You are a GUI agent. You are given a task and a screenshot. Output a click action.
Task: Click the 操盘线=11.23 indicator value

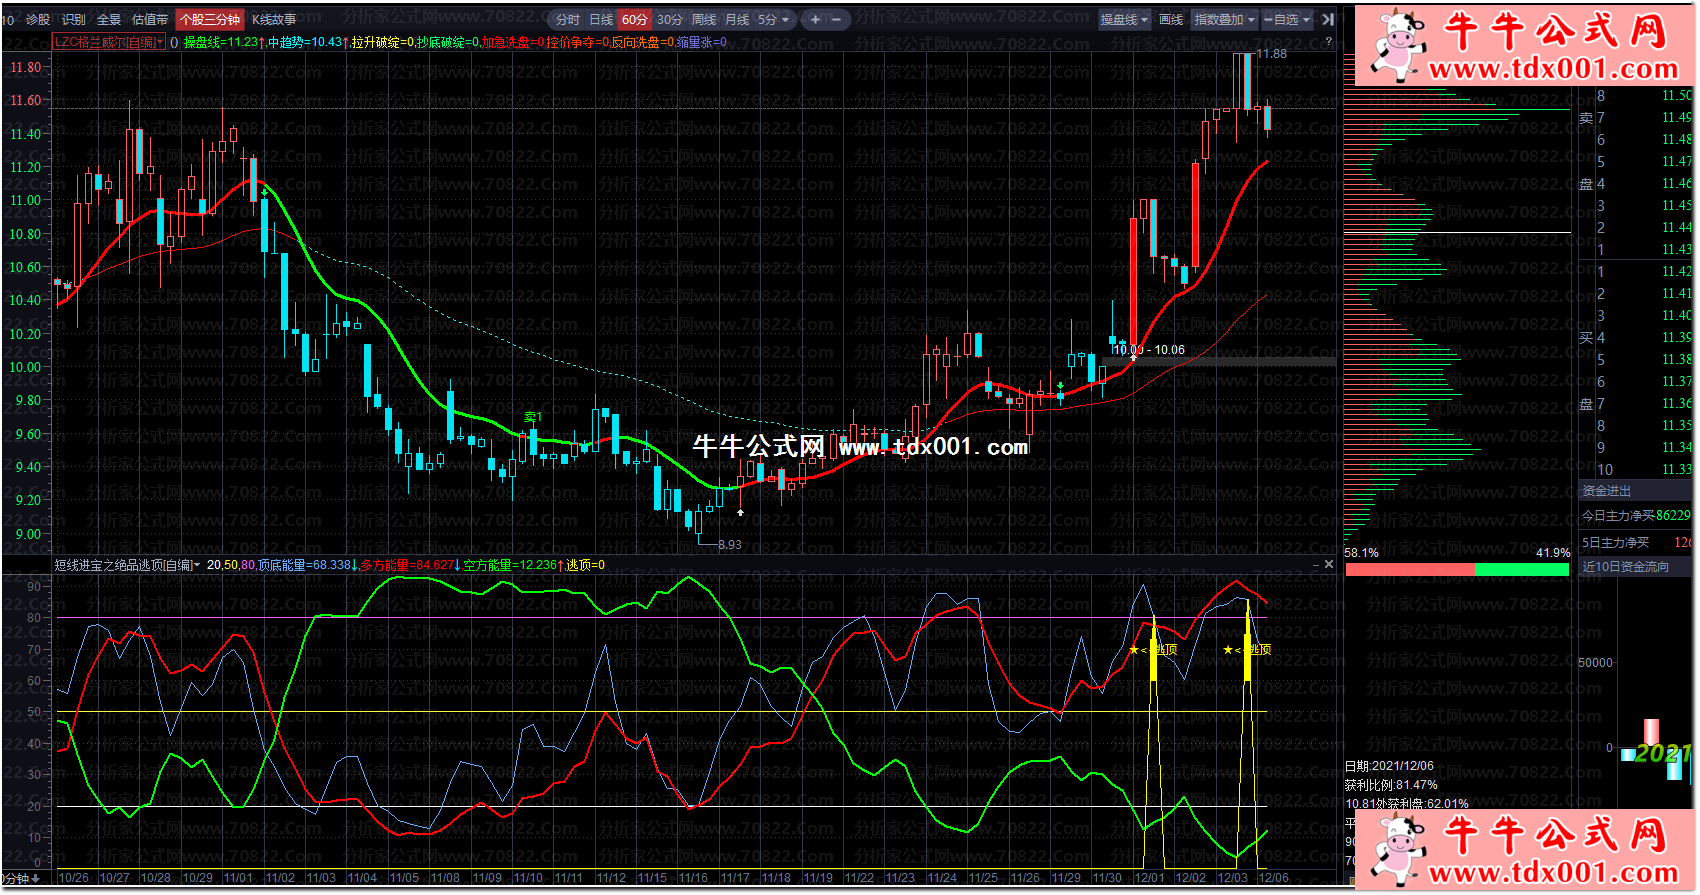[x=221, y=42]
